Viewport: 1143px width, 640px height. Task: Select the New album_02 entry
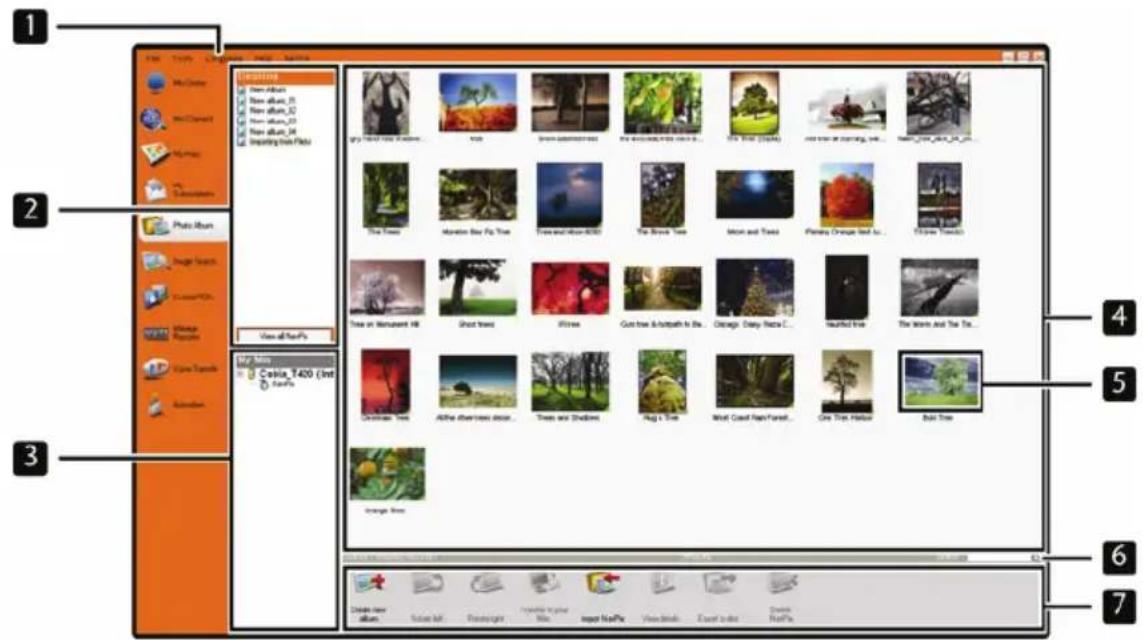266,111
